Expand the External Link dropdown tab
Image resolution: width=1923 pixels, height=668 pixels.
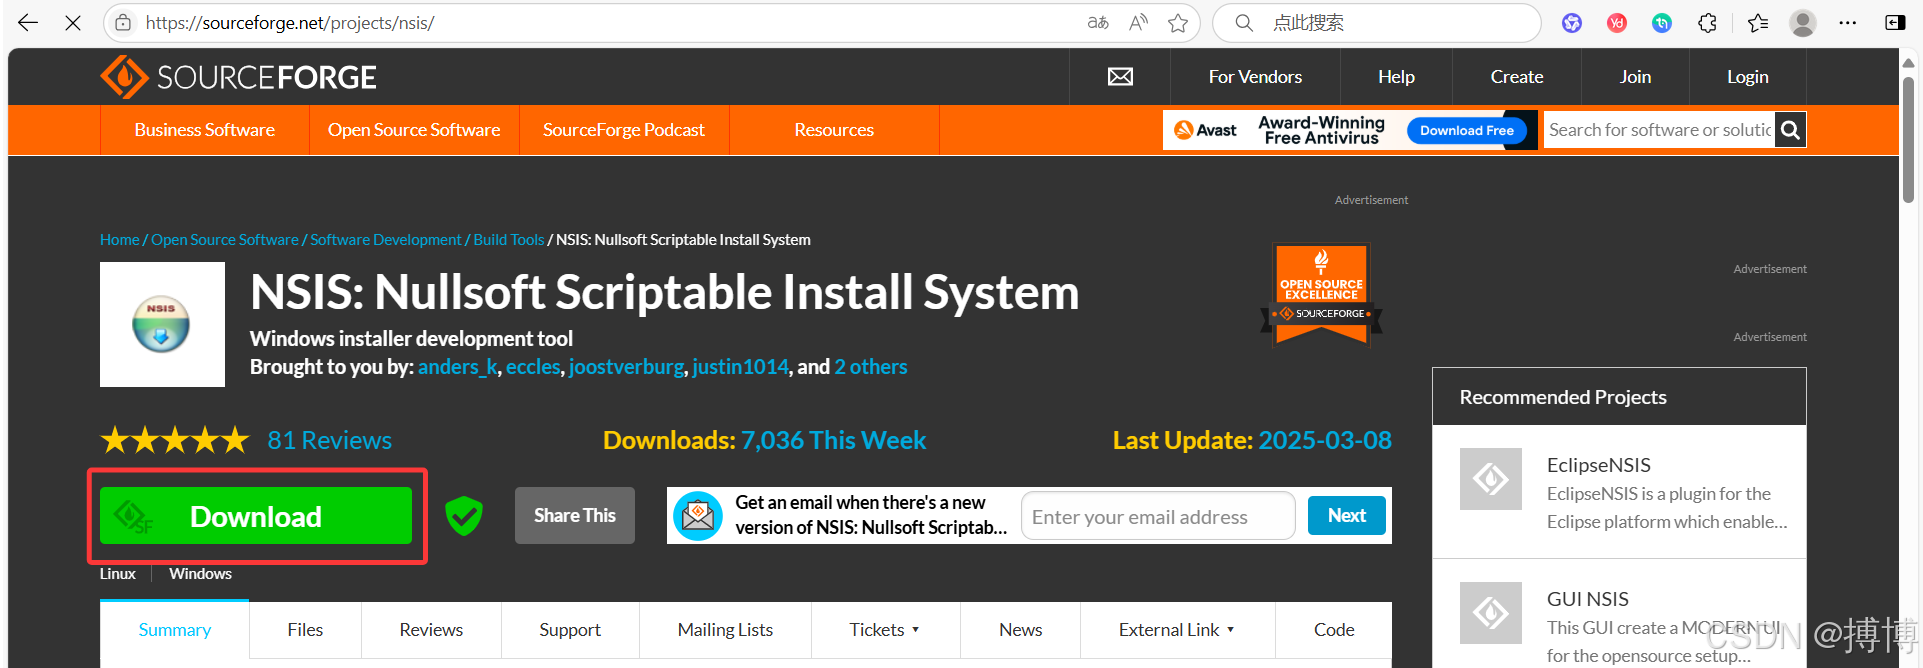tap(1177, 630)
